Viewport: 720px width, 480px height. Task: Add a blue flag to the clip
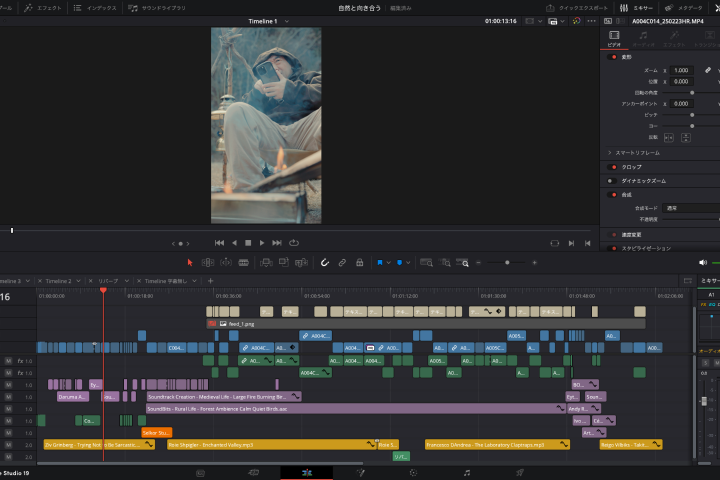(380, 263)
